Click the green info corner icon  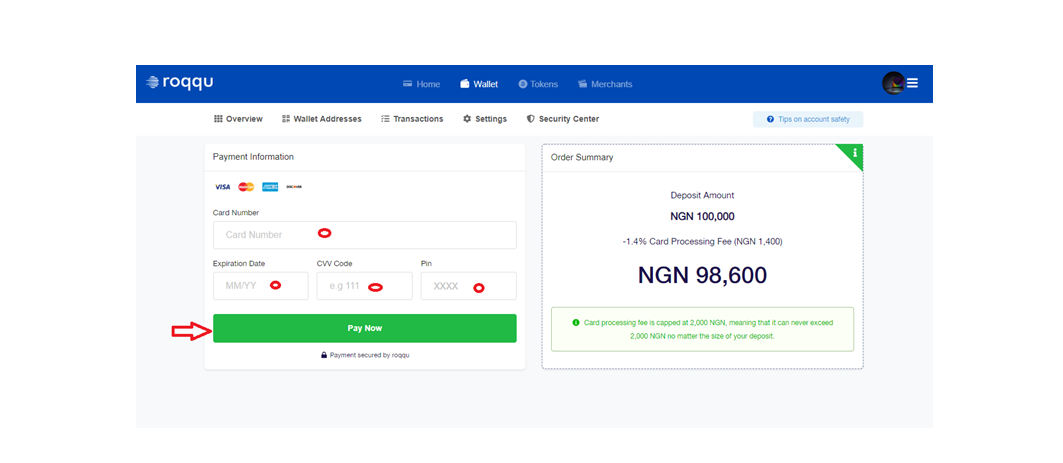click(x=854, y=153)
